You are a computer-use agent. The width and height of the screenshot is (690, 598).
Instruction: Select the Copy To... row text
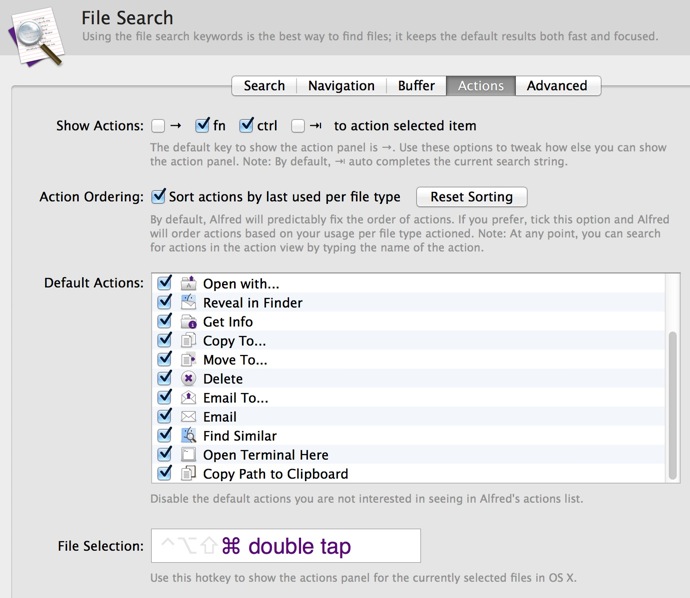pyautogui.click(x=235, y=341)
